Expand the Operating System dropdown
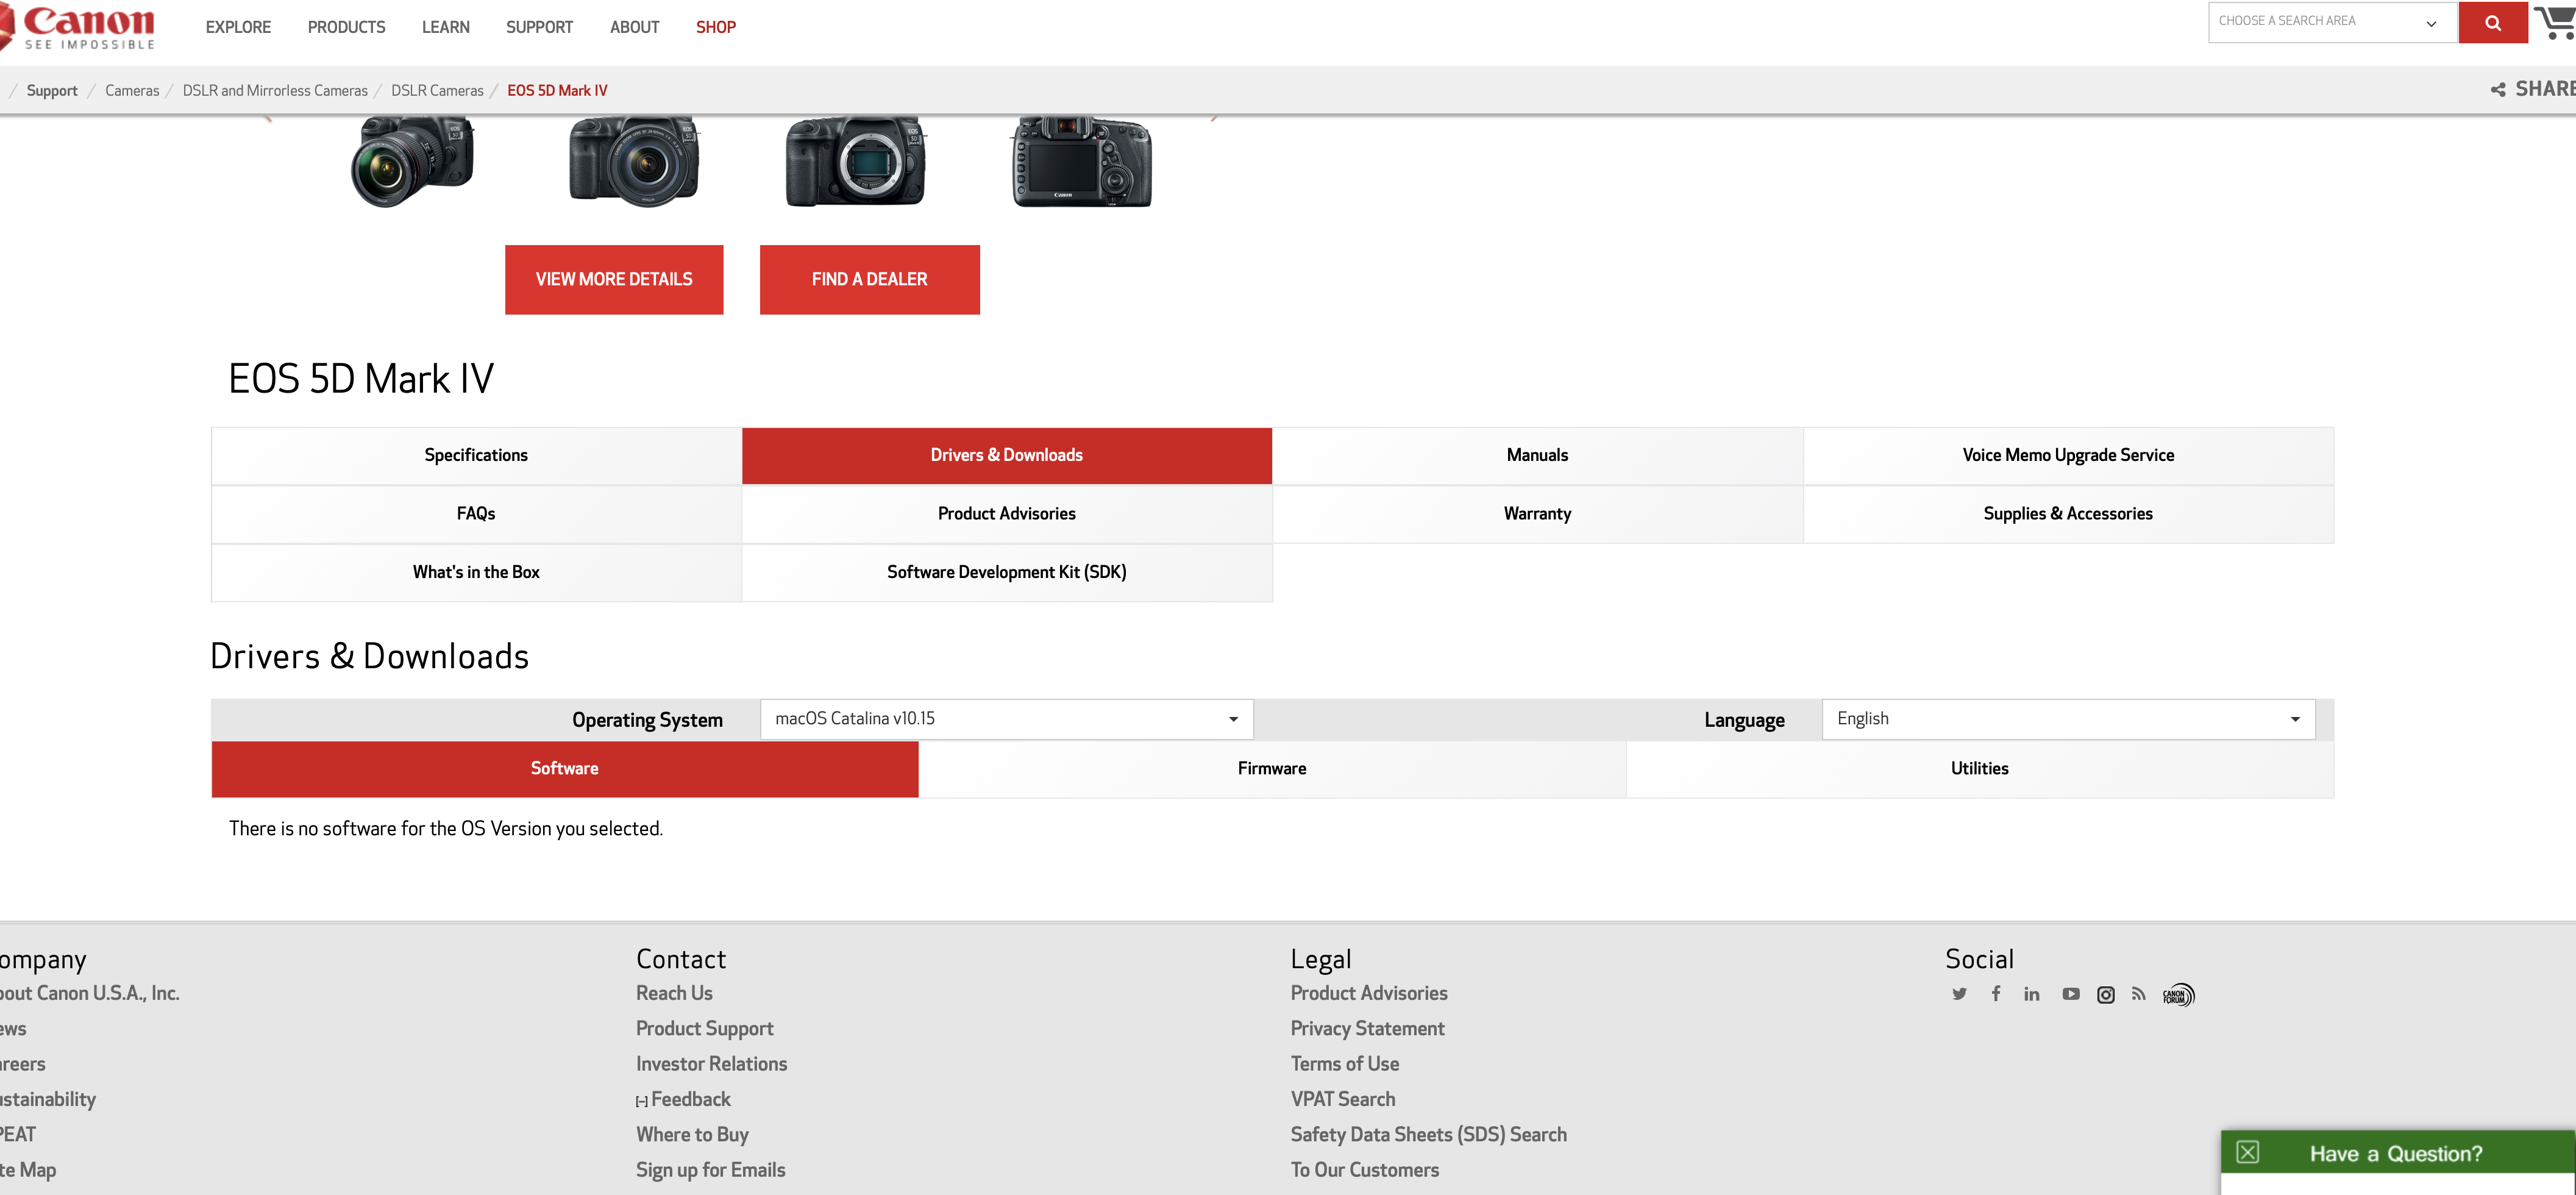Screen dimensions: 2576x1195 pos(1006,719)
